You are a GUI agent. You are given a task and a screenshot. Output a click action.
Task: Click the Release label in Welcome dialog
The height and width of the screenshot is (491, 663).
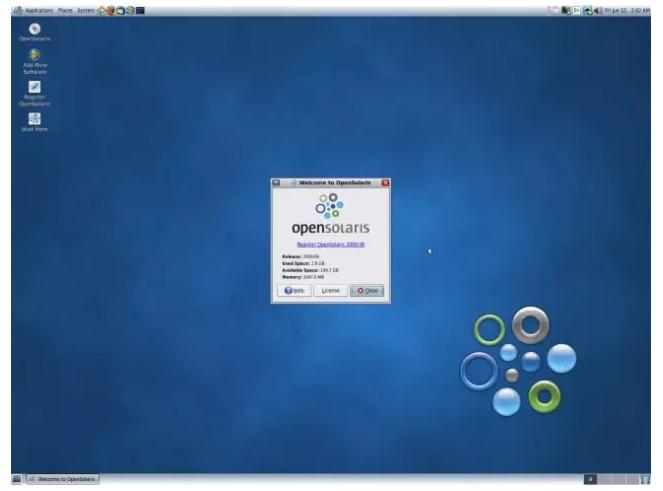(x=292, y=257)
